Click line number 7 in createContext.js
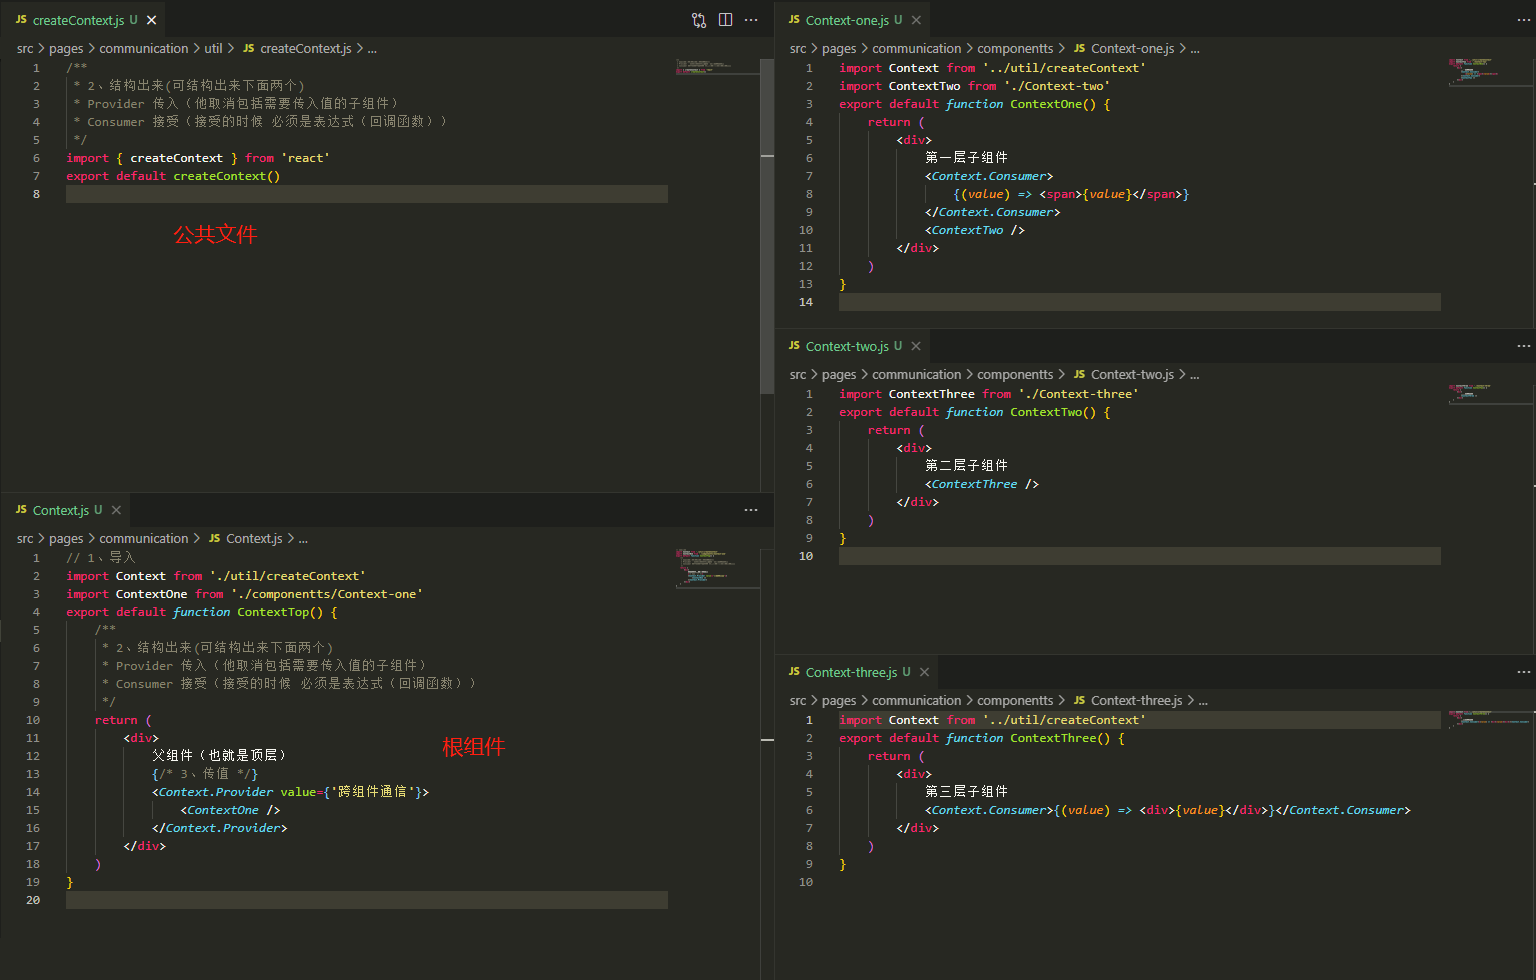The image size is (1536, 980). [36, 176]
